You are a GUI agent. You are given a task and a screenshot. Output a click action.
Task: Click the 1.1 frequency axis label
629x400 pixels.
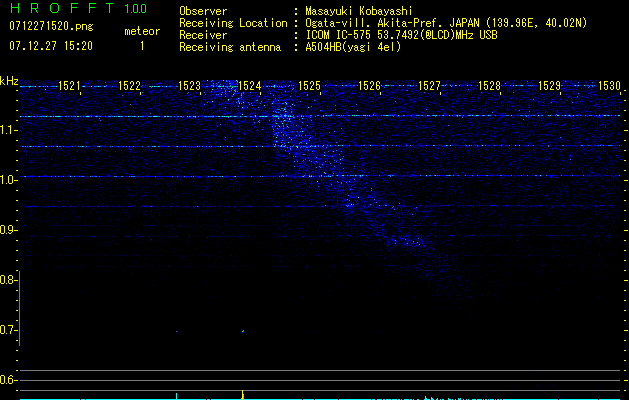pyautogui.click(x=8, y=130)
